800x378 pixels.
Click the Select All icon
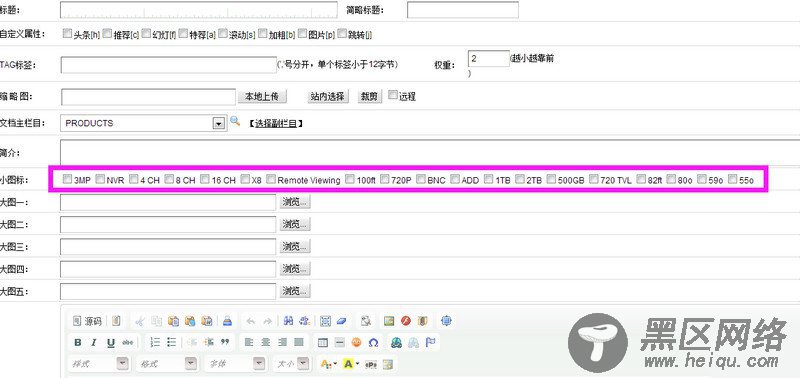tap(326, 321)
